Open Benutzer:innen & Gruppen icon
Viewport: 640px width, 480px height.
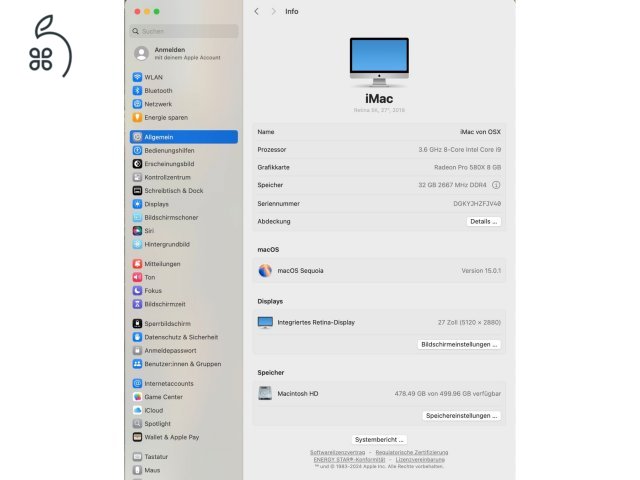(x=138, y=364)
